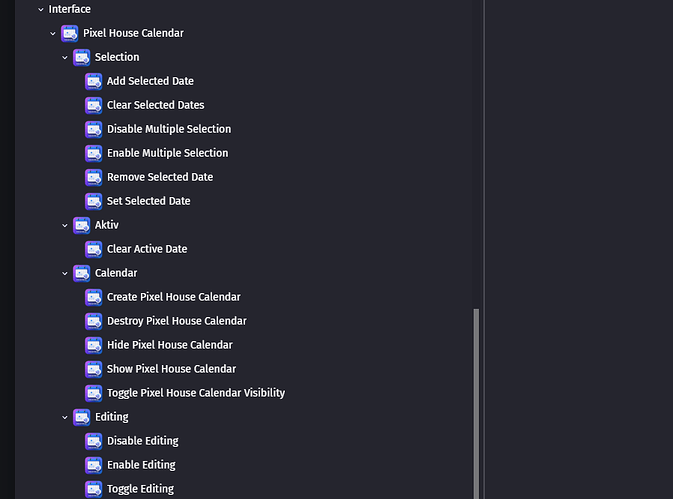Click the Destroy Pixel House Calendar icon
The height and width of the screenshot is (499, 673).
pos(94,321)
